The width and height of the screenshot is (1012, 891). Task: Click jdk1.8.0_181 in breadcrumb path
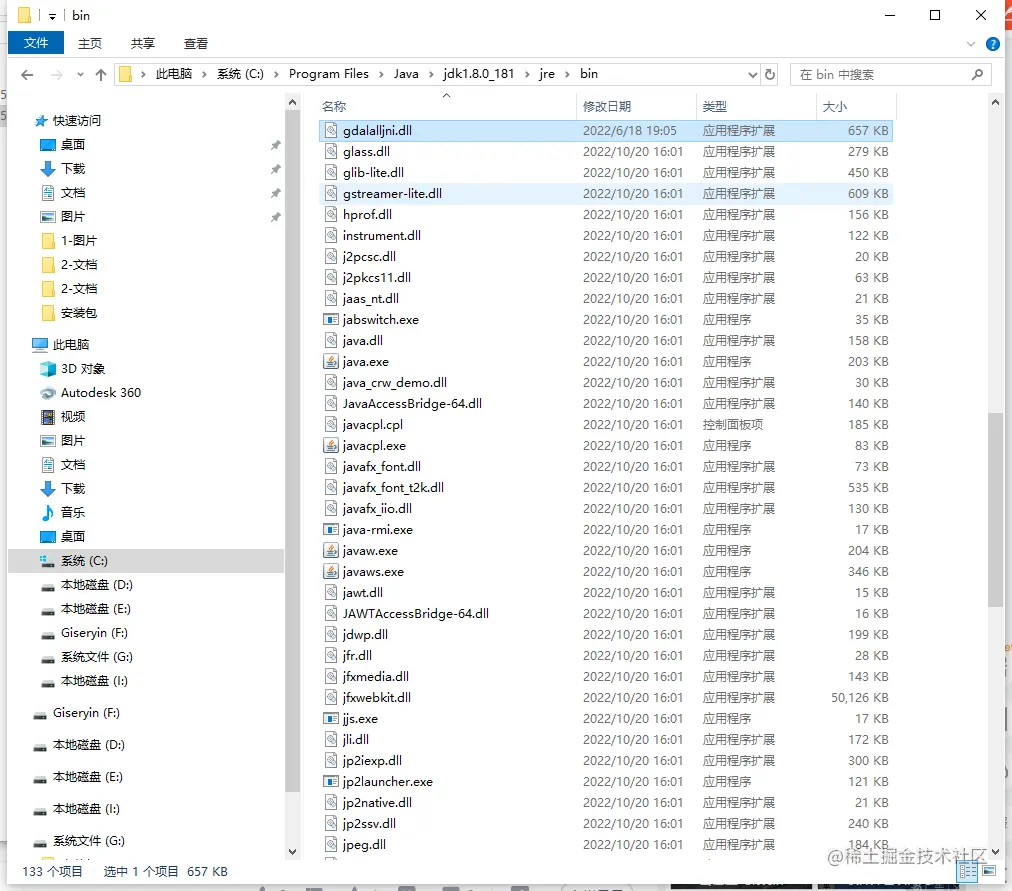(478, 74)
